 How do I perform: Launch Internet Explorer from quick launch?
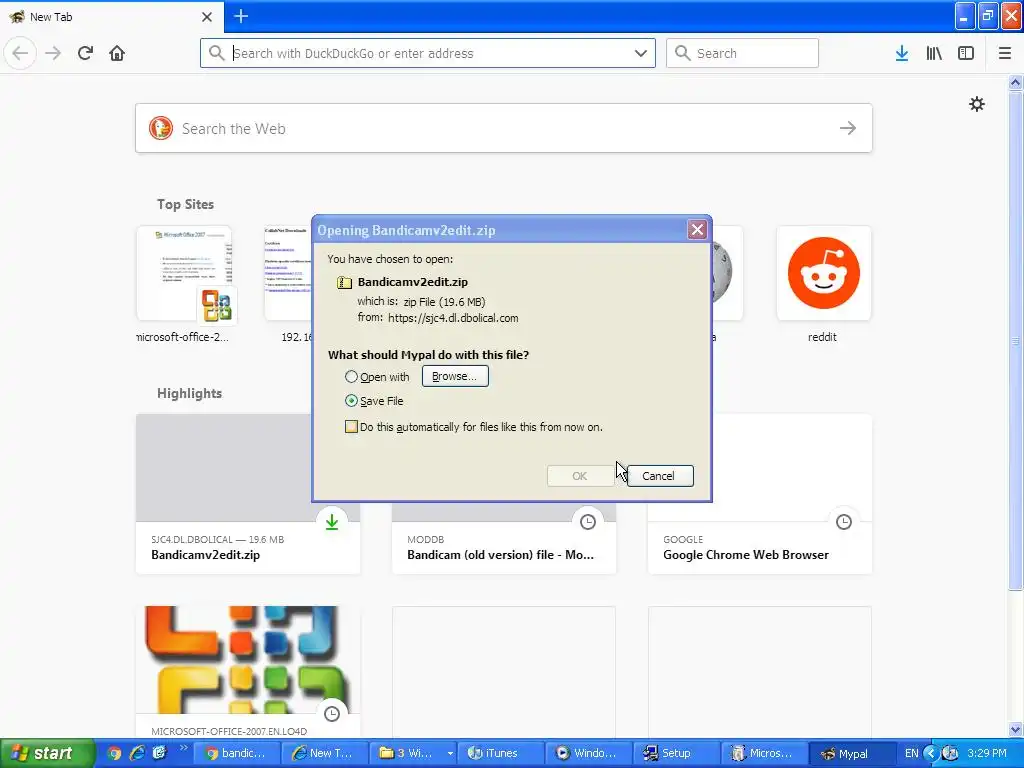(136, 753)
